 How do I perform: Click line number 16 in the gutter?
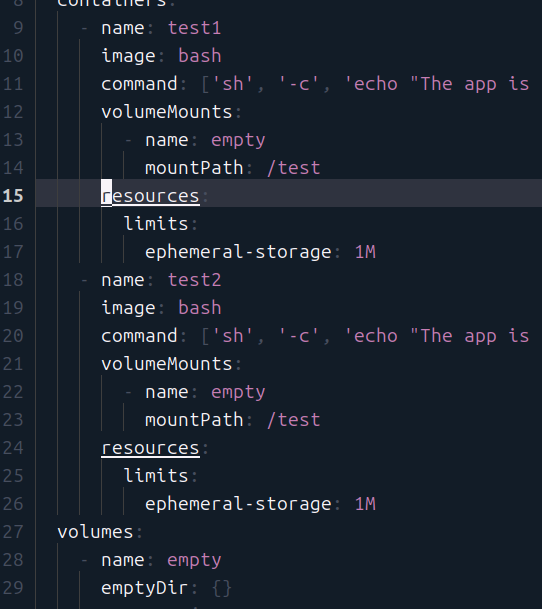coord(13,224)
